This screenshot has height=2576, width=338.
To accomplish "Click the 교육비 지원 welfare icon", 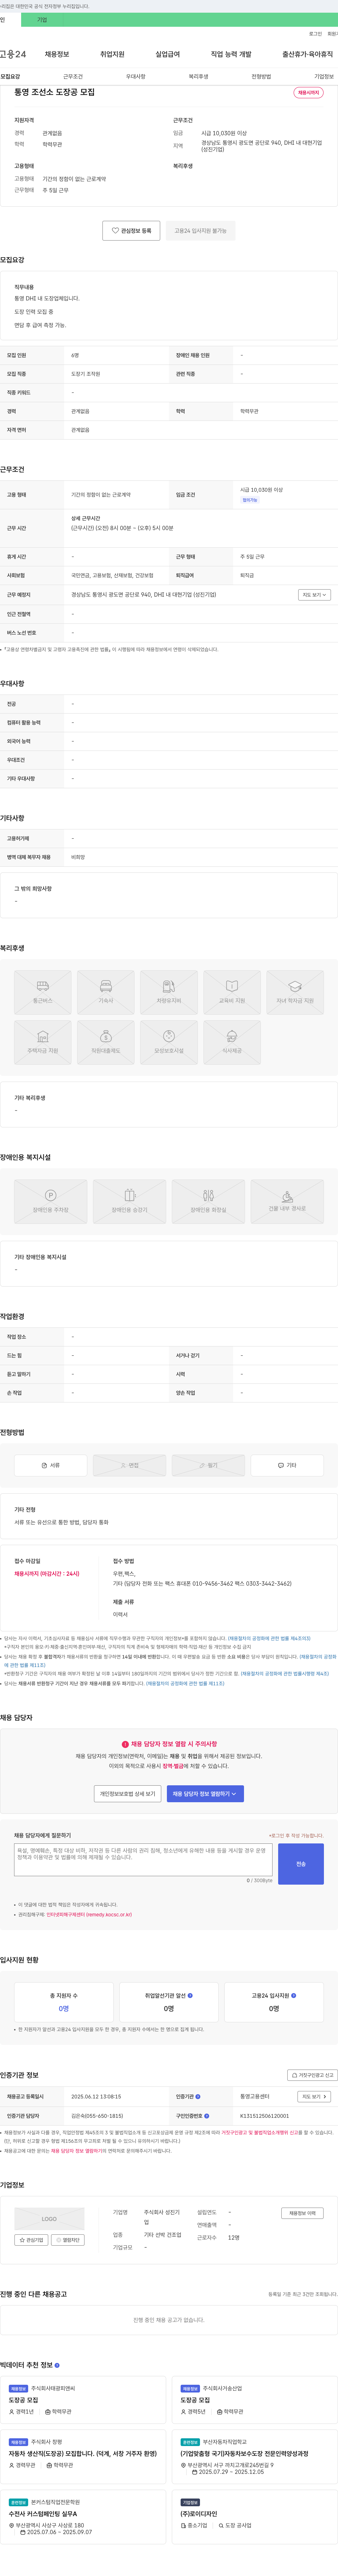I will [x=232, y=992].
